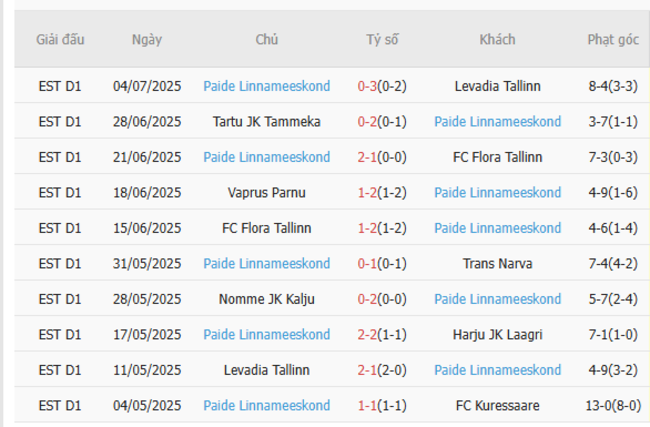Open the FC Kuressaare team link
The height and width of the screenshot is (427, 650).
[497, 406]
